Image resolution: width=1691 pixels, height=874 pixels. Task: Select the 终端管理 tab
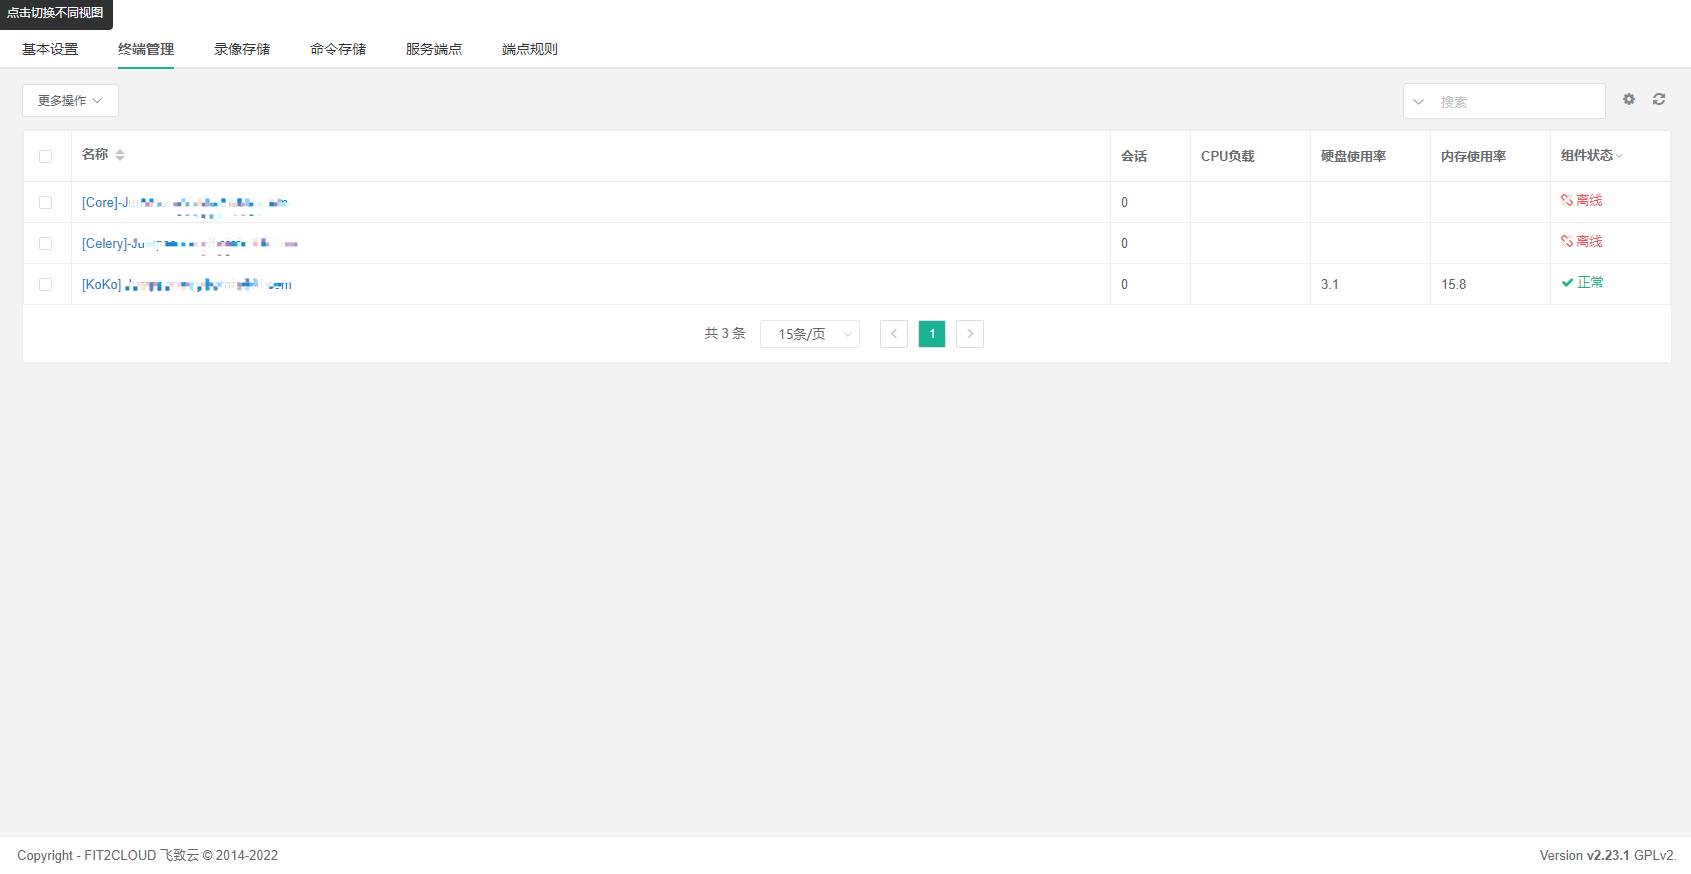[x=146, y=49]
